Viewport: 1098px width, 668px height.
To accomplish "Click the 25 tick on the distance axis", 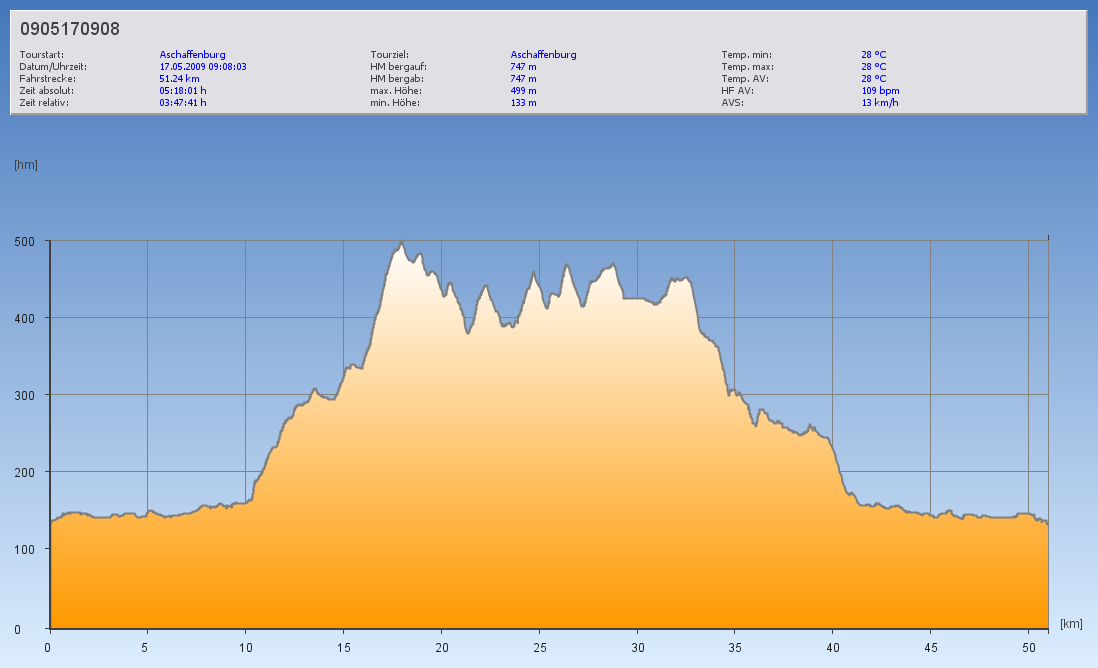I will 539,647.
